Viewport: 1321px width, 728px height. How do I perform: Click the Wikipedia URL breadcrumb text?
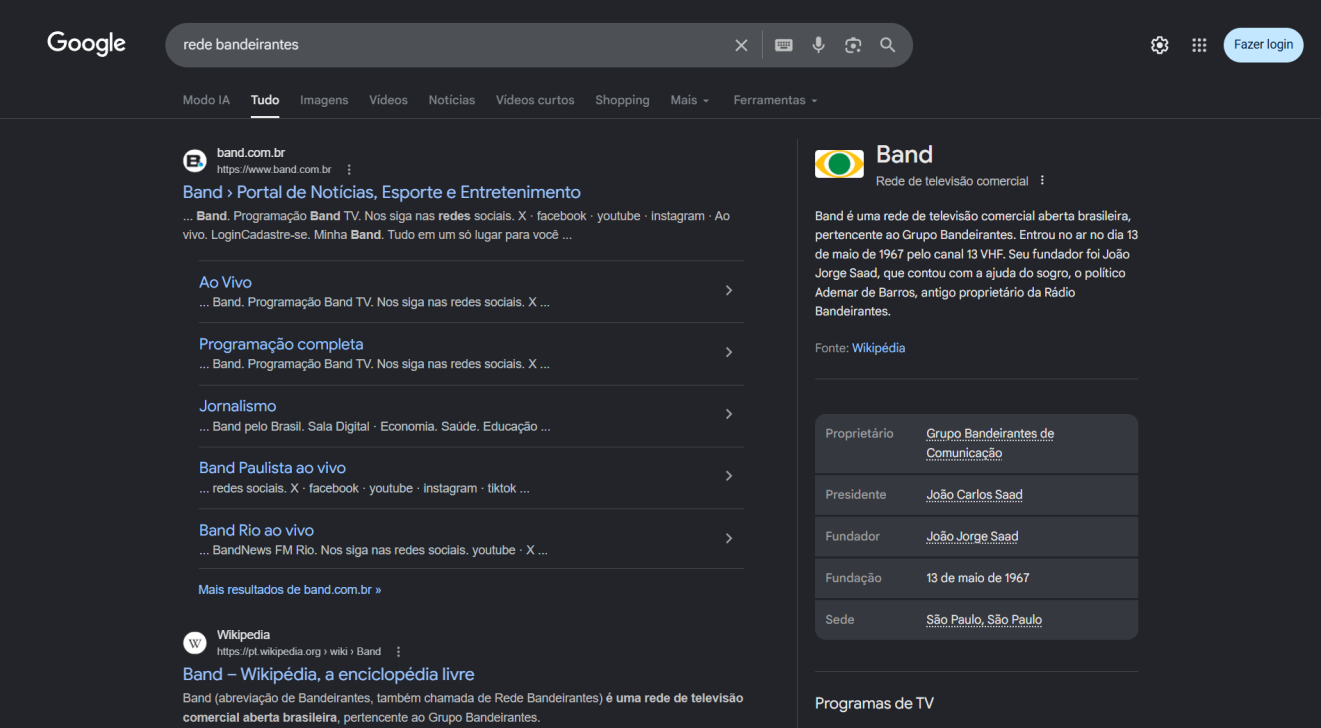299,652
